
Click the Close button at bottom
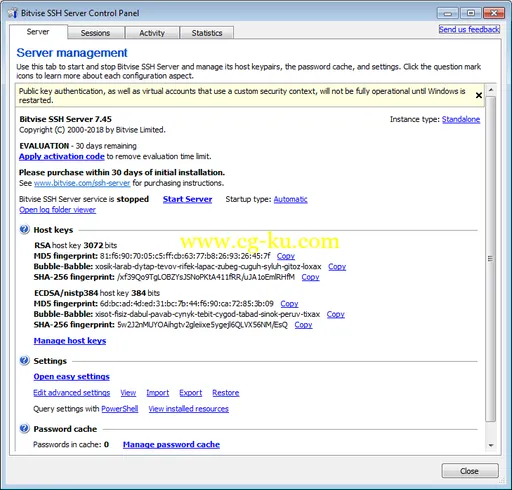[x=470, y=471]
